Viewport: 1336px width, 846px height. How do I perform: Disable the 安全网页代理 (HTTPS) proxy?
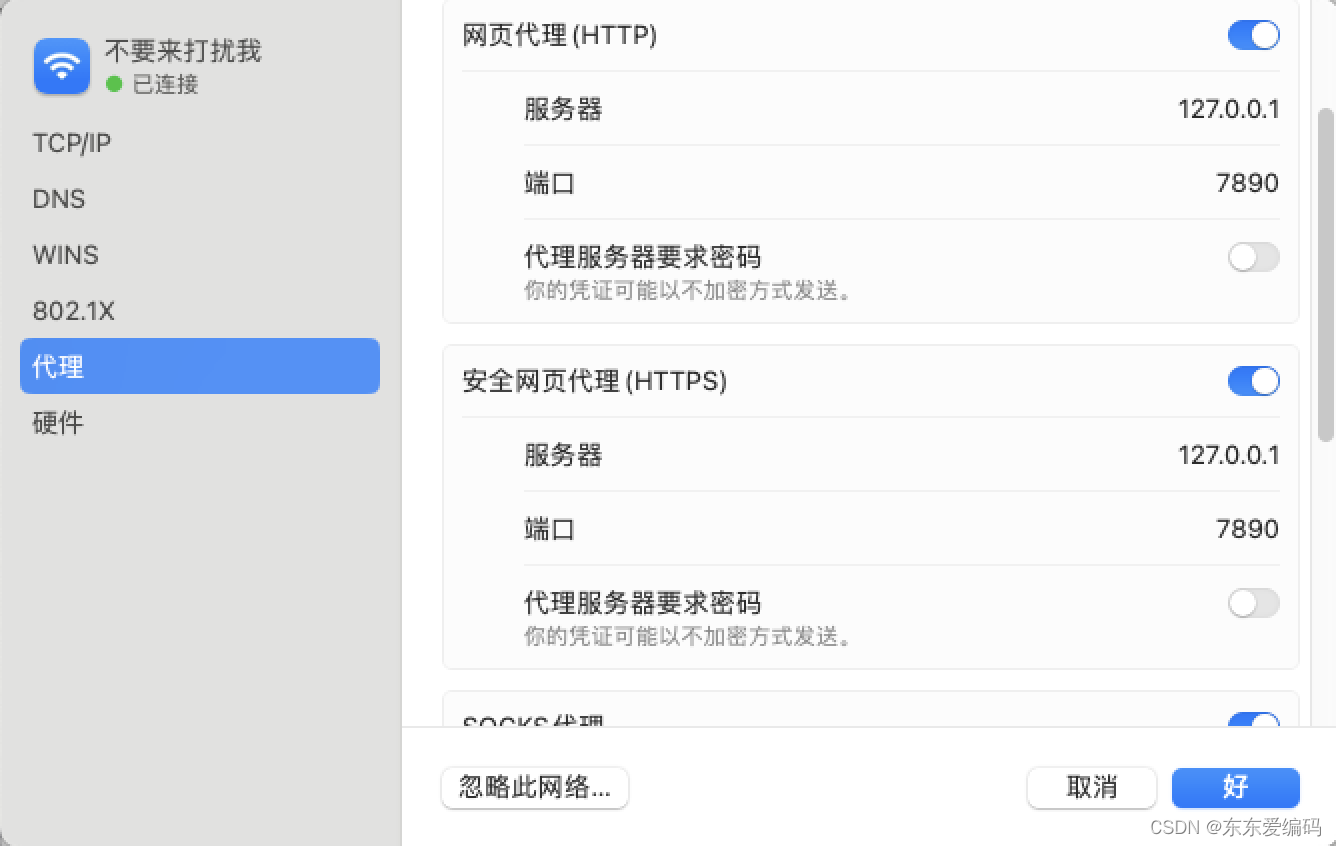(1253, 381)
